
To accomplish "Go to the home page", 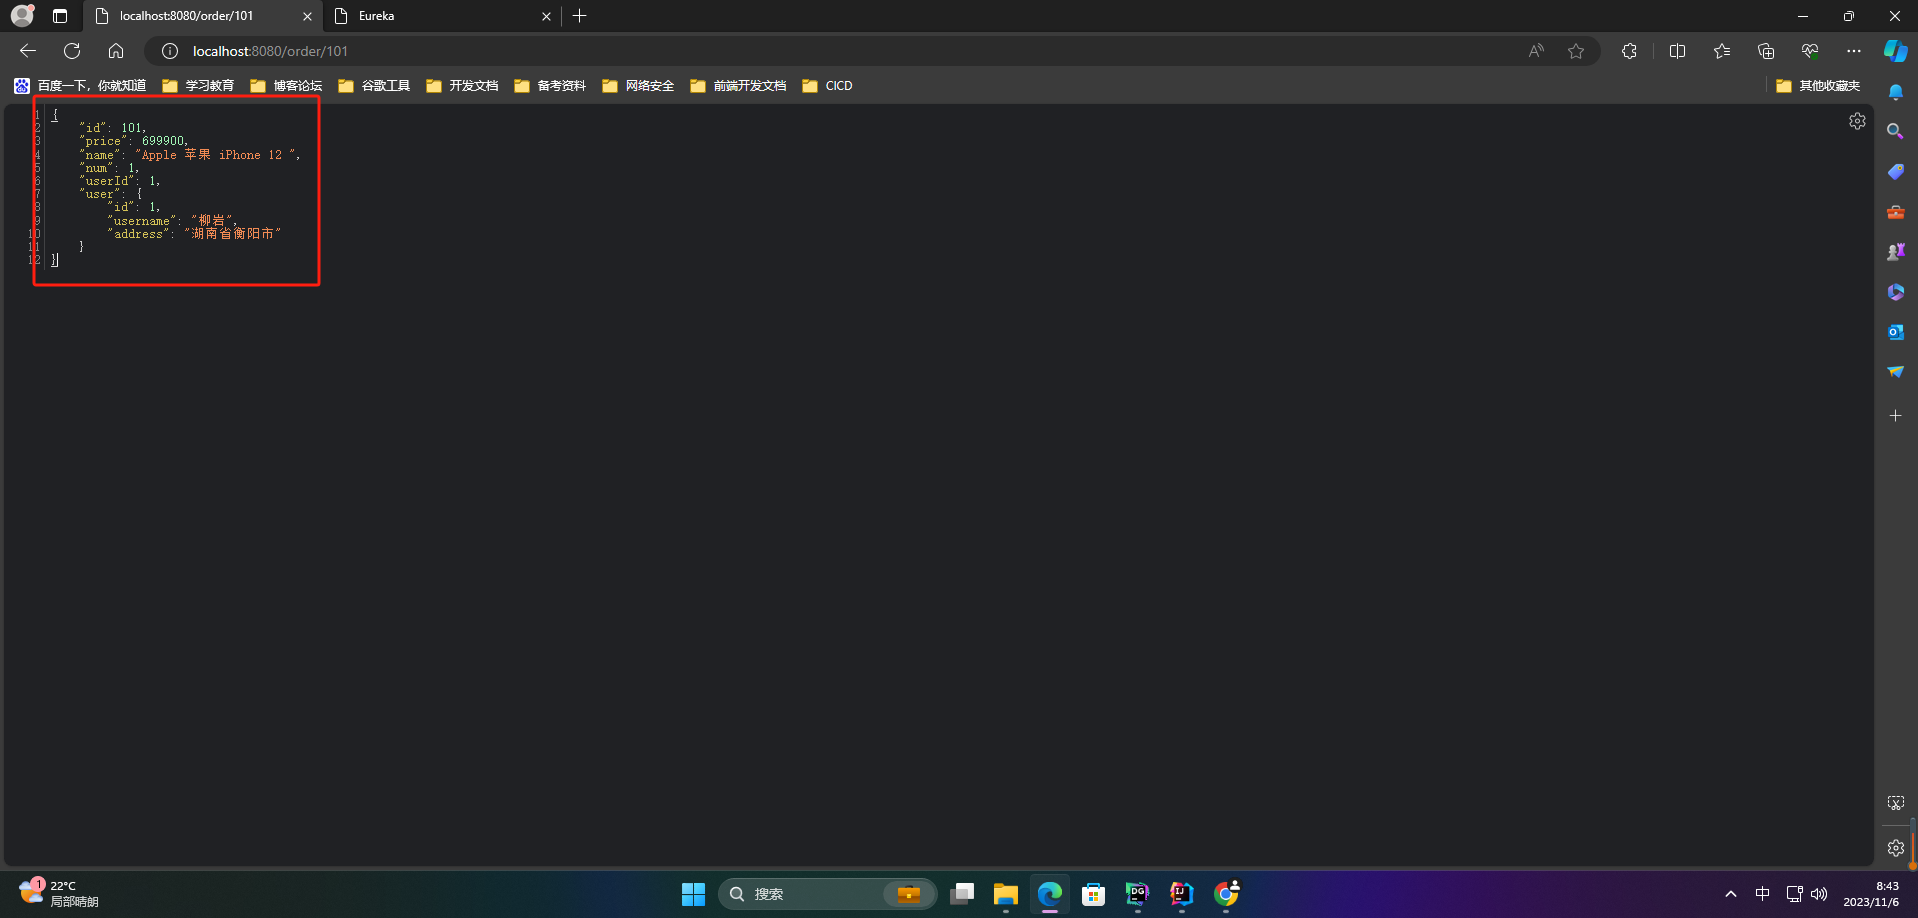I will tap(116, 51).
